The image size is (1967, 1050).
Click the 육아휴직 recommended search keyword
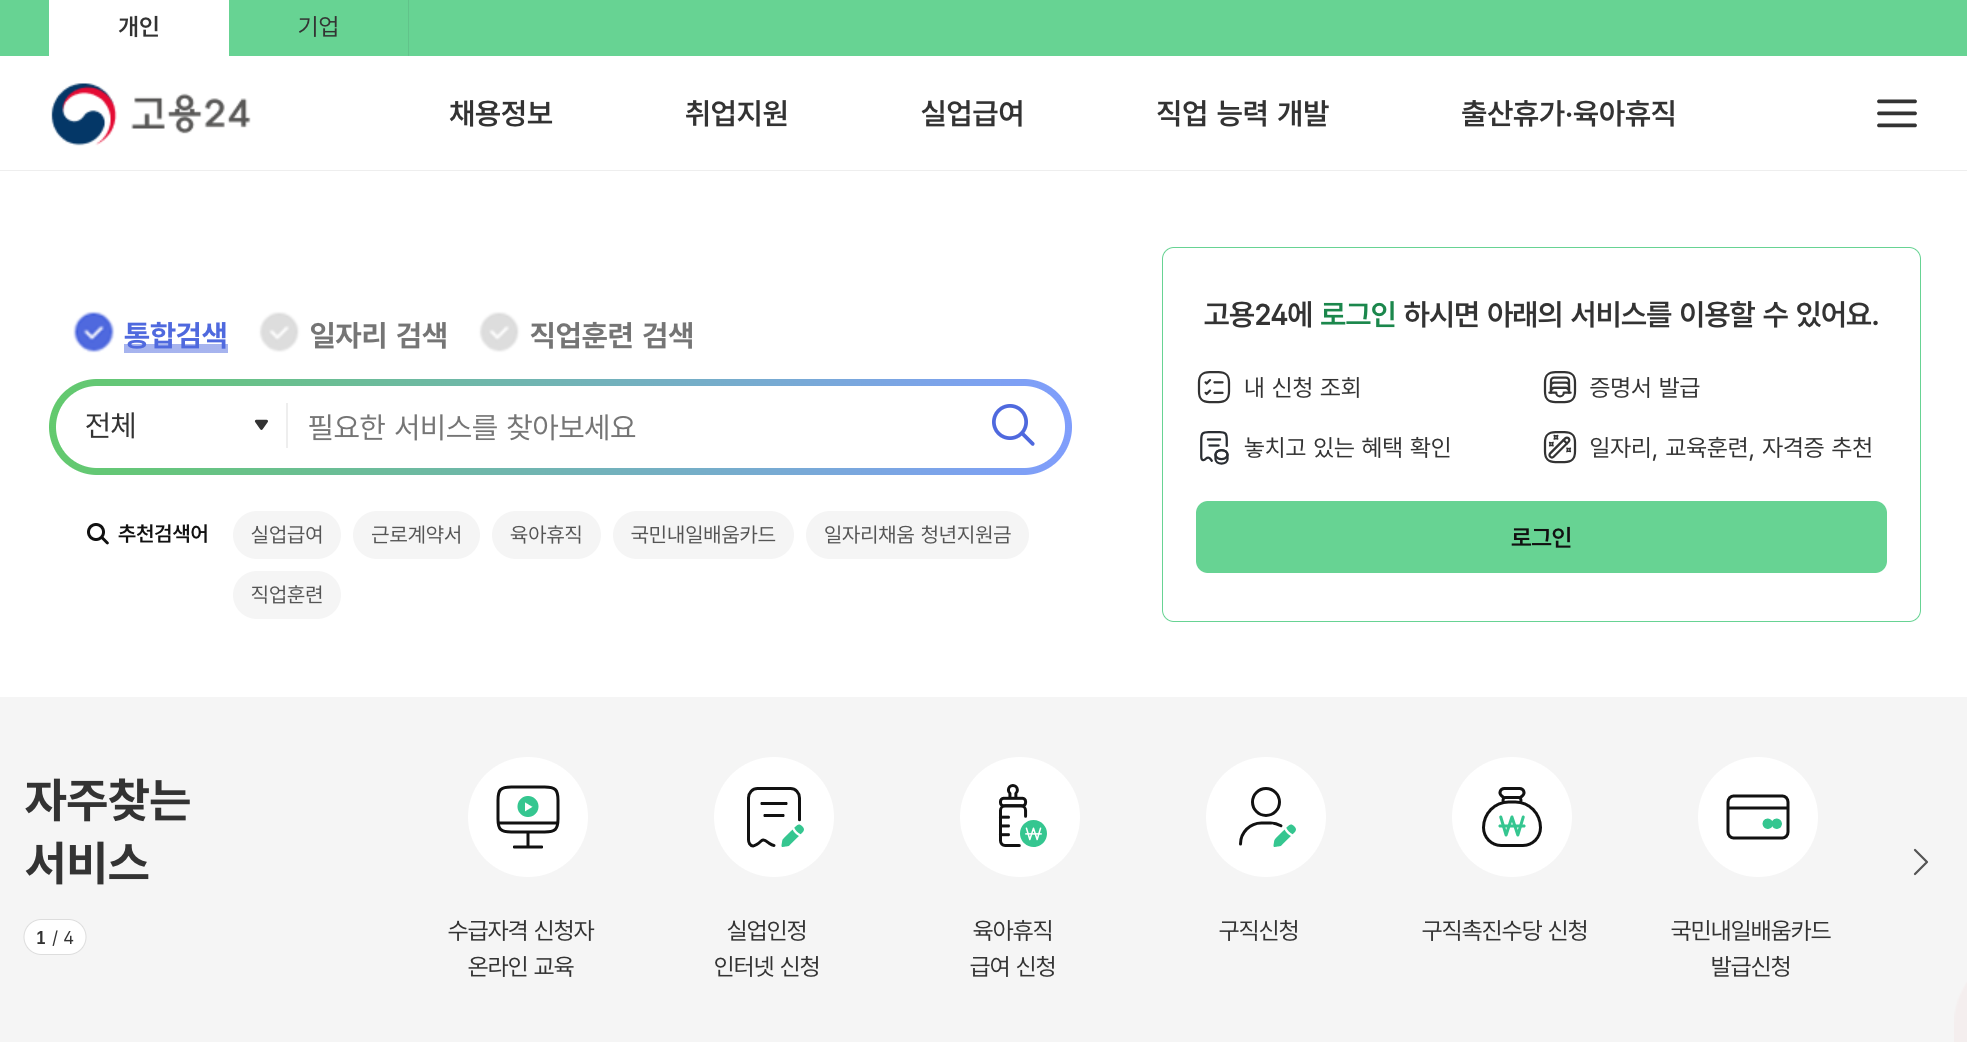click(x=546, y=535)
